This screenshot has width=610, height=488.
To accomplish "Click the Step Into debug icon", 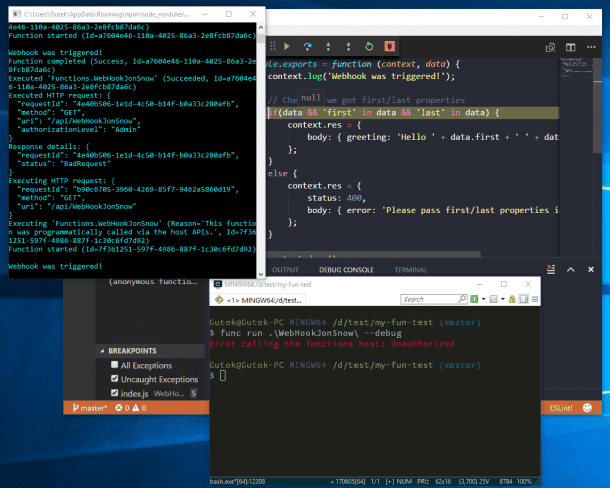I will click(328, 47).
